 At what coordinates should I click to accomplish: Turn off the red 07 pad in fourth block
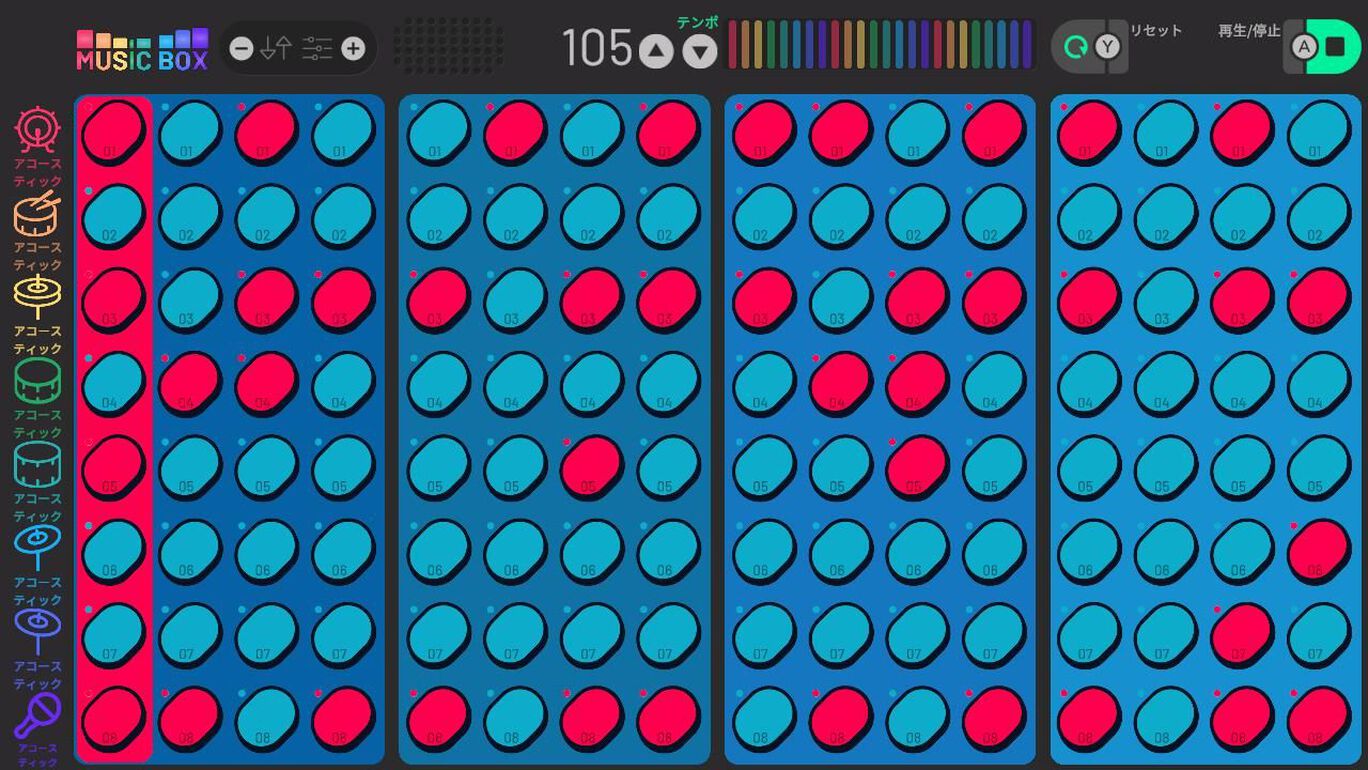[x=1241, y=635]
